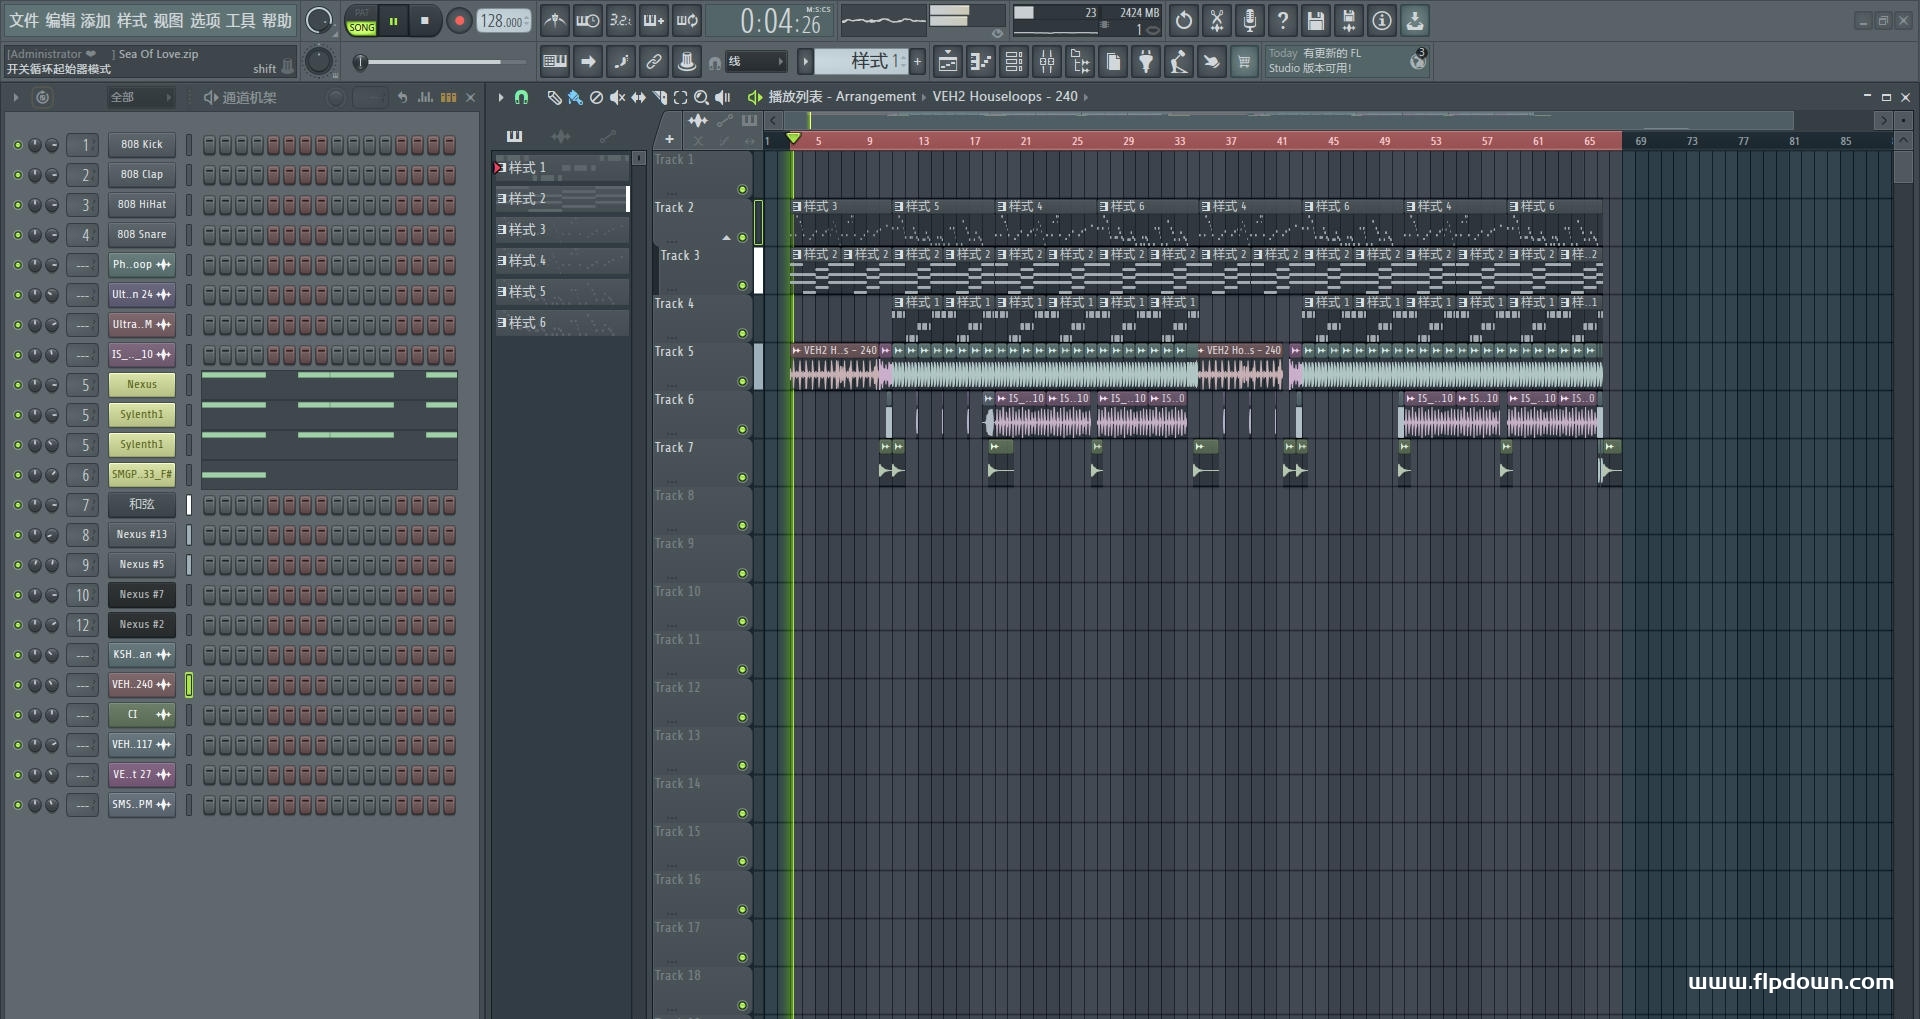Open the 工具 menu
Viewport: 1920px width, 1019px height.
pos(240,20)
